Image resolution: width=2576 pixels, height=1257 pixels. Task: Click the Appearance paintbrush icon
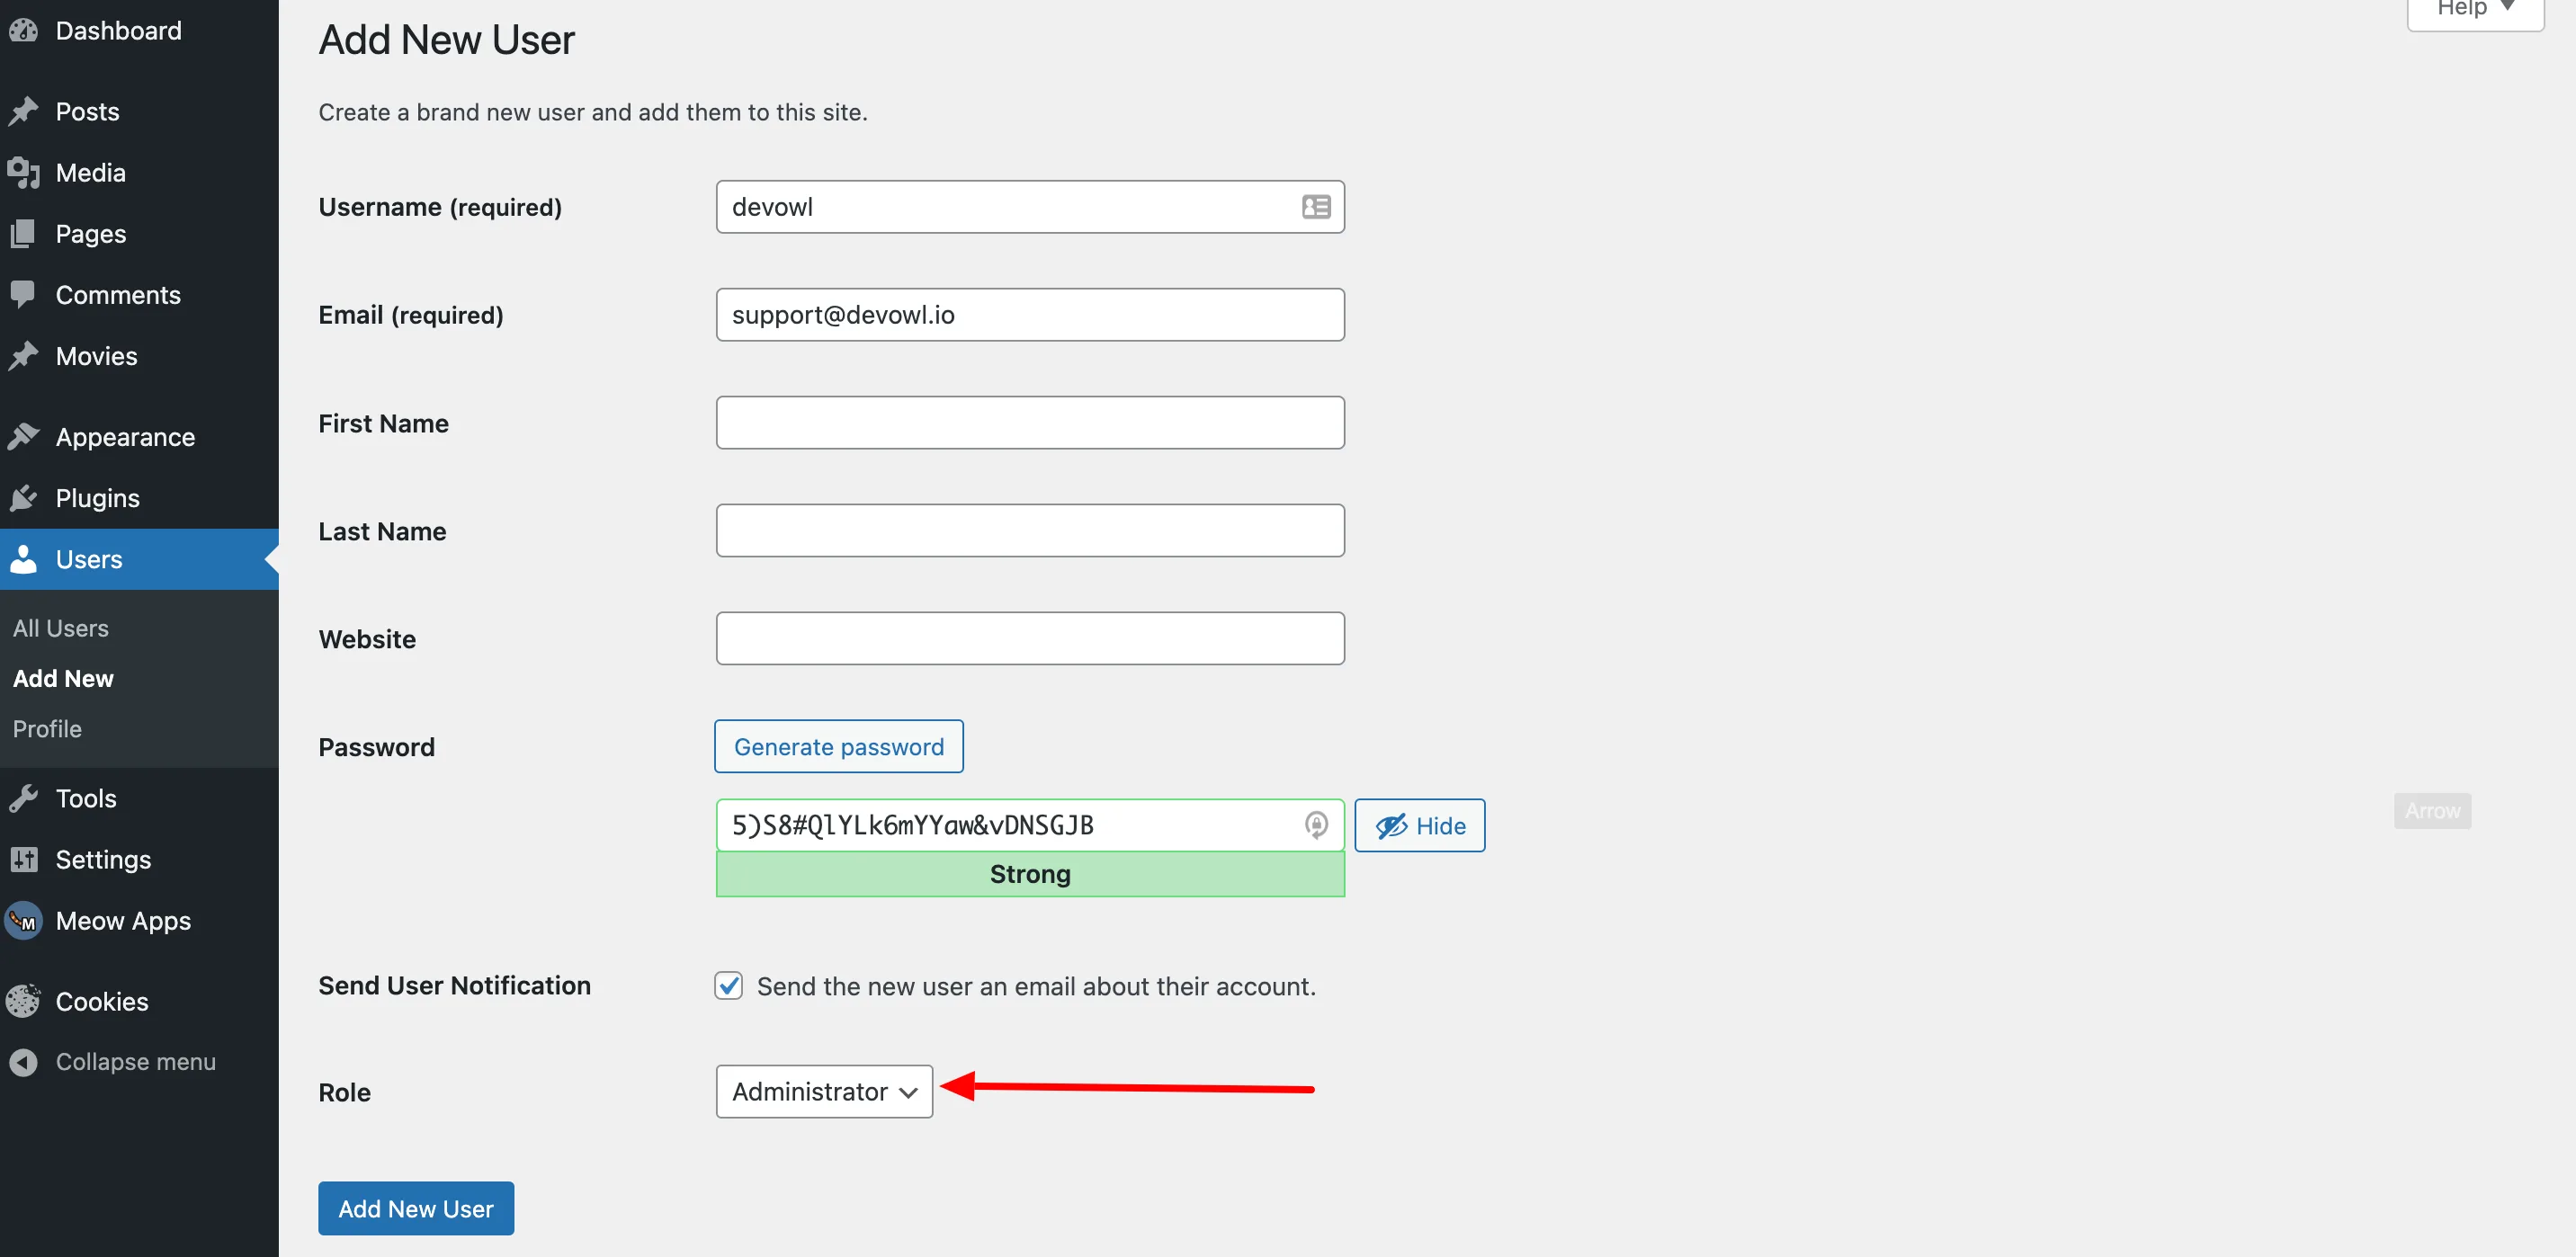[23, 437]
